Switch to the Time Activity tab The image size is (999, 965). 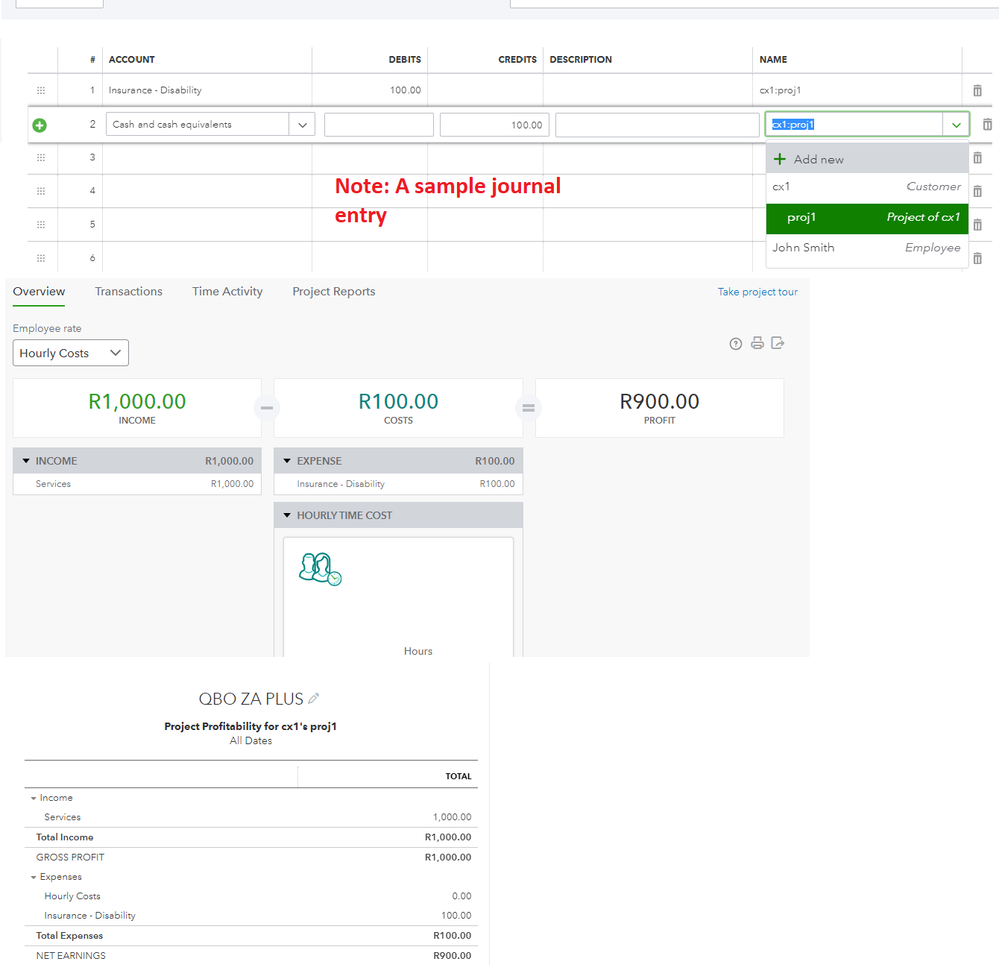tap(227, 292)
